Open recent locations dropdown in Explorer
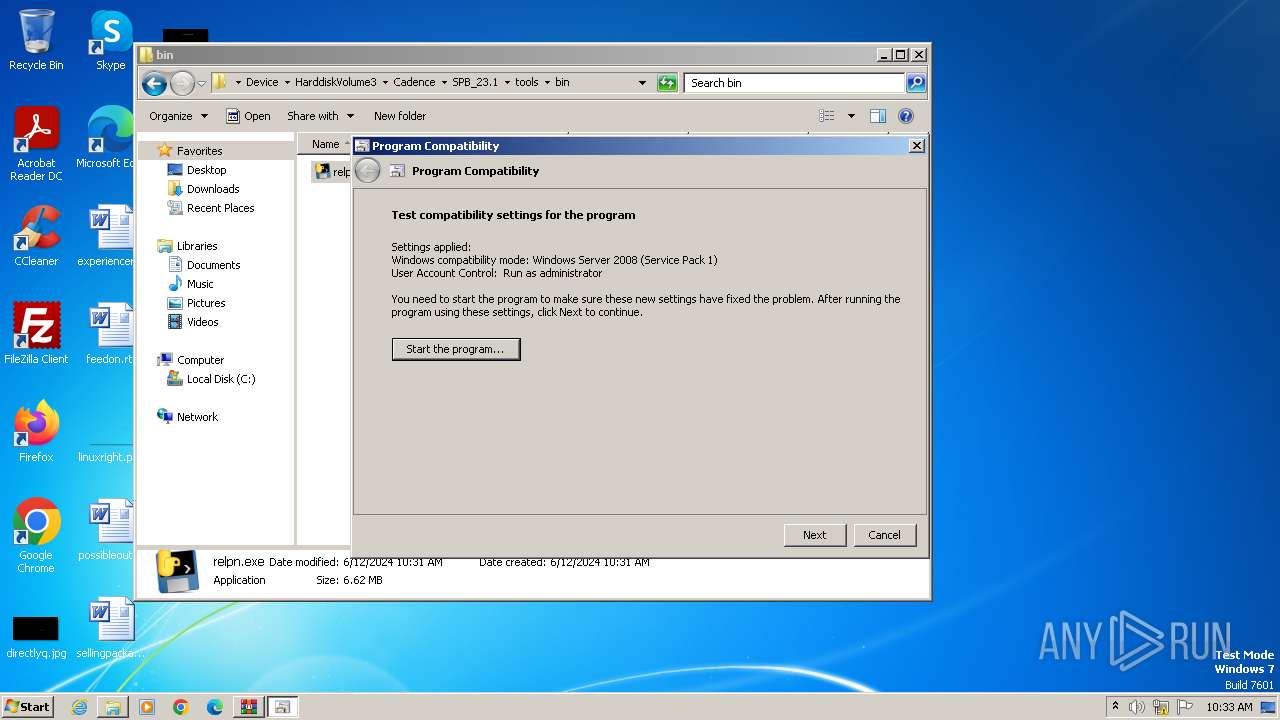 (x=201, y=83)
